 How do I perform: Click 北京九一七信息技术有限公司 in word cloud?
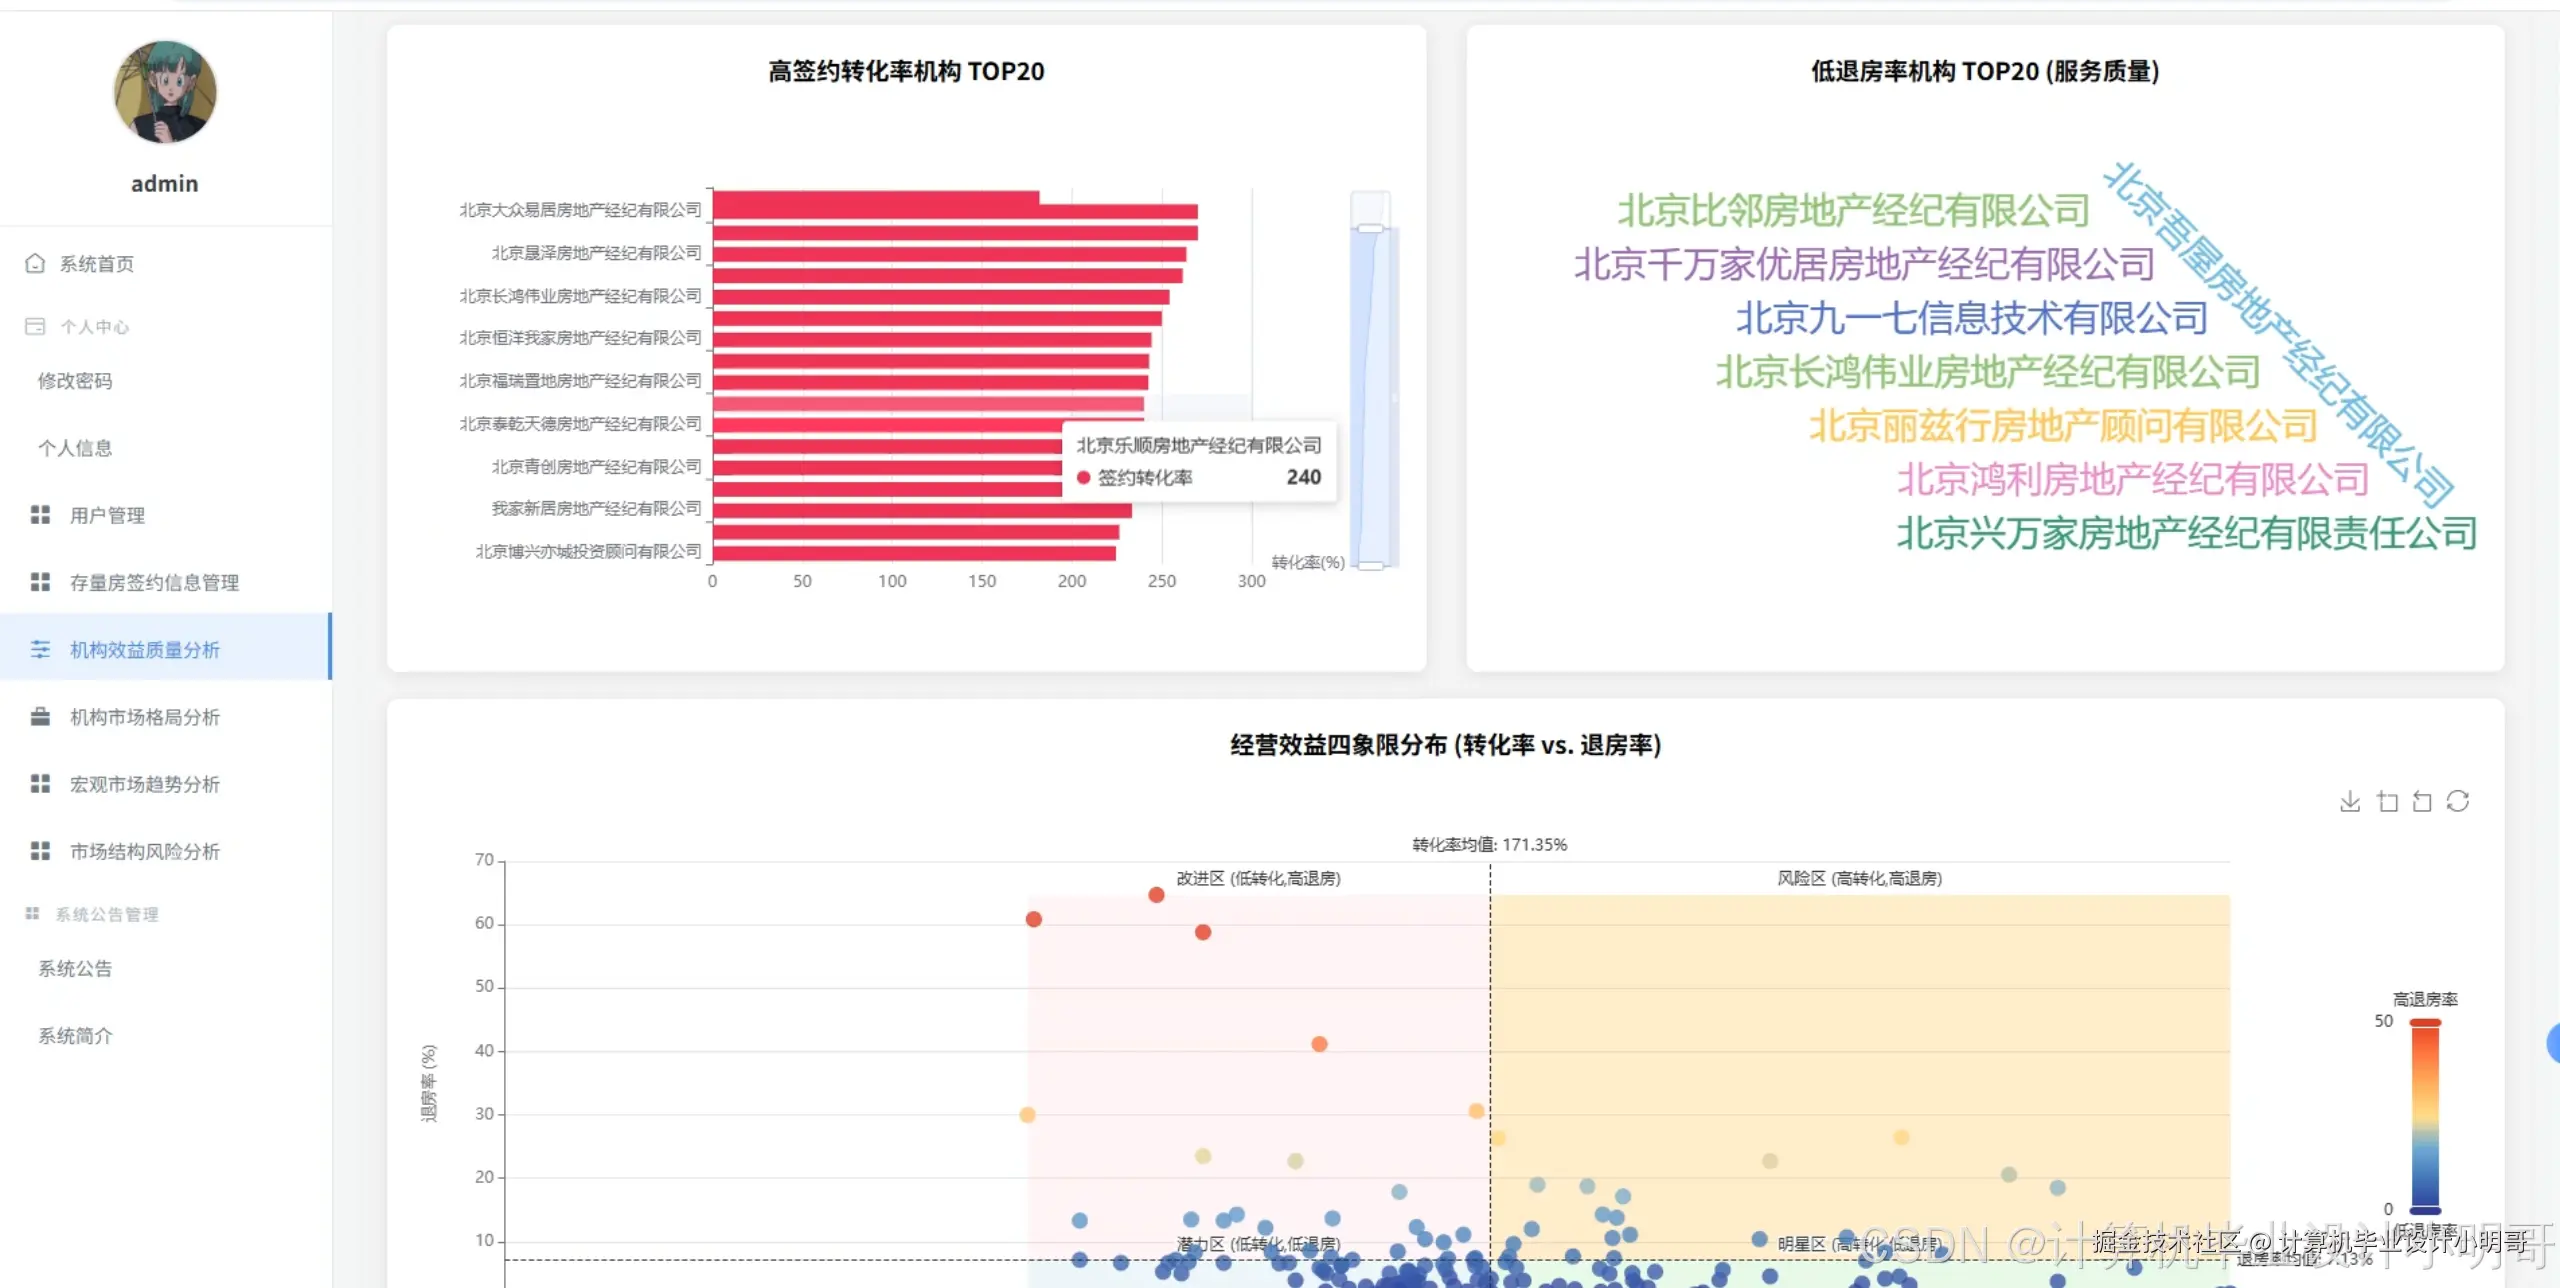(1971, 318)
